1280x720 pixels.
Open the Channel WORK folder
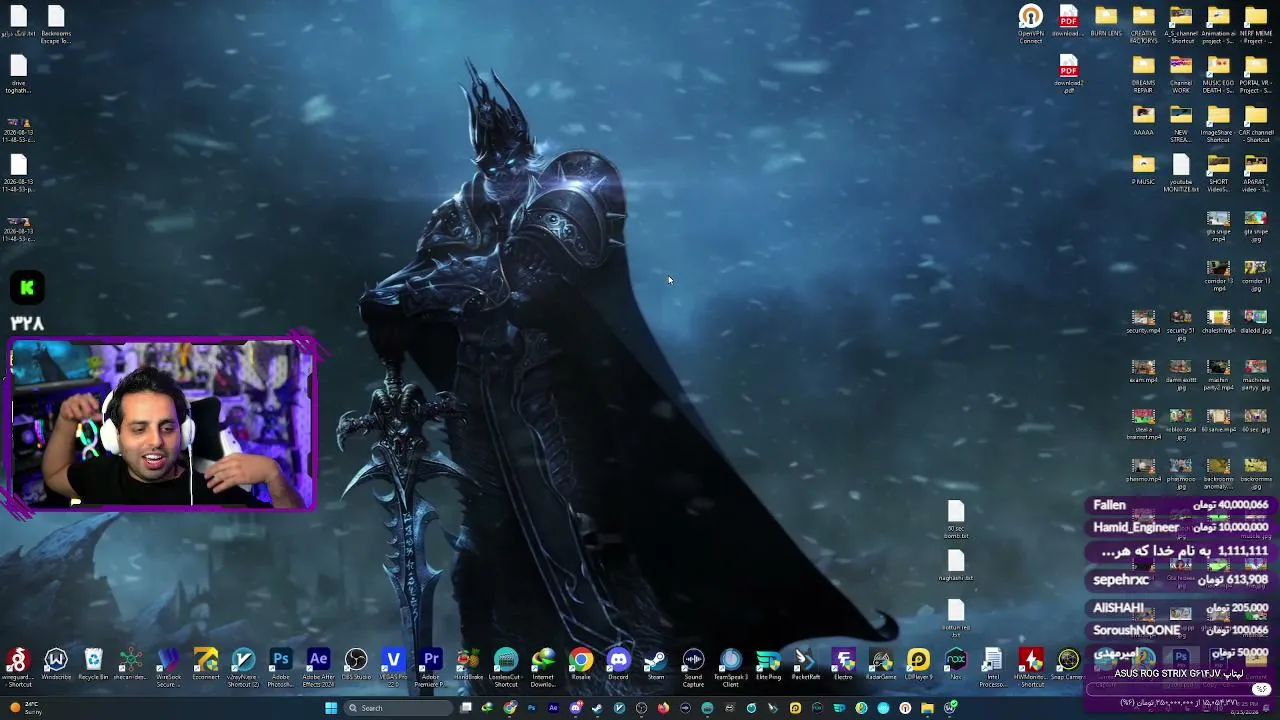[1181, 74]
